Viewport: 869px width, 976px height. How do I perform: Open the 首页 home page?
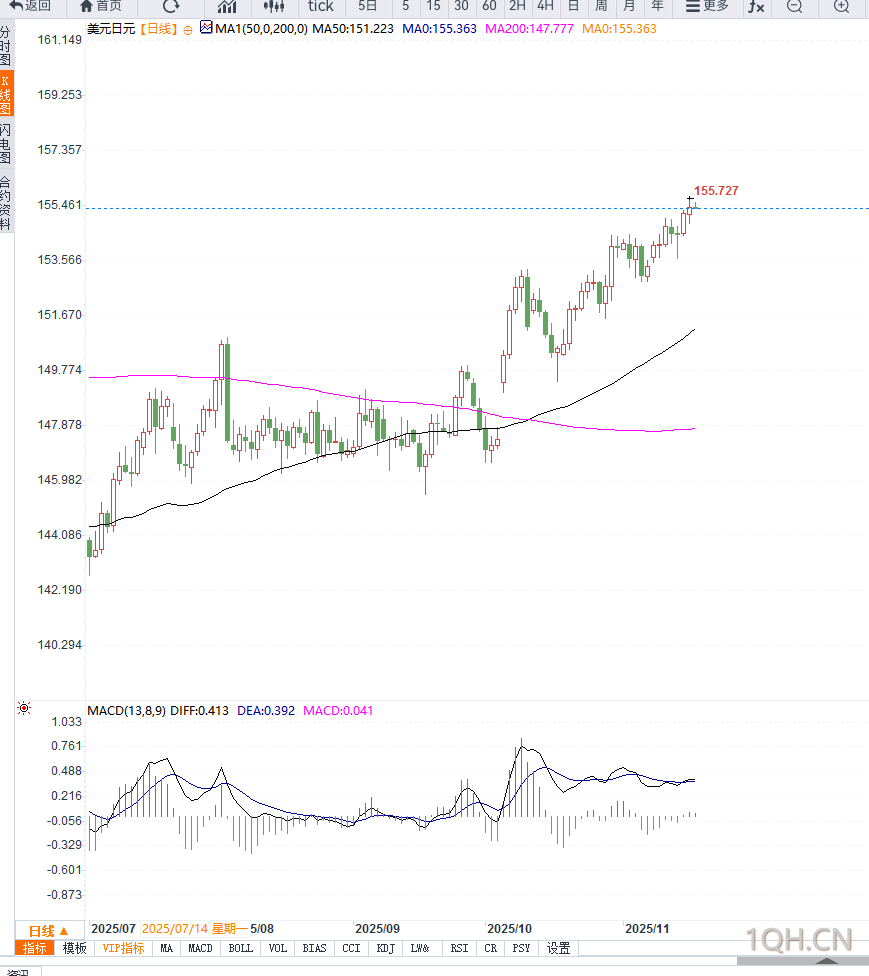[x=101, y=6]
